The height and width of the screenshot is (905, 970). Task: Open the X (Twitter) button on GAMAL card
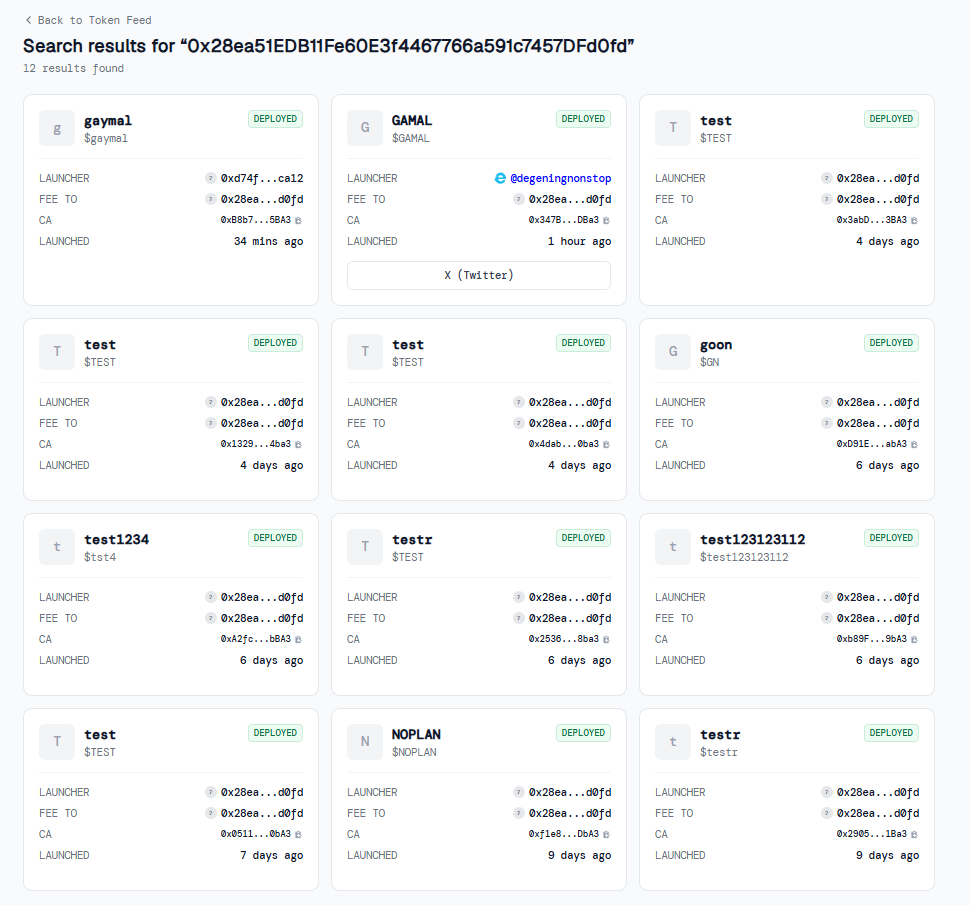(479, 275)
